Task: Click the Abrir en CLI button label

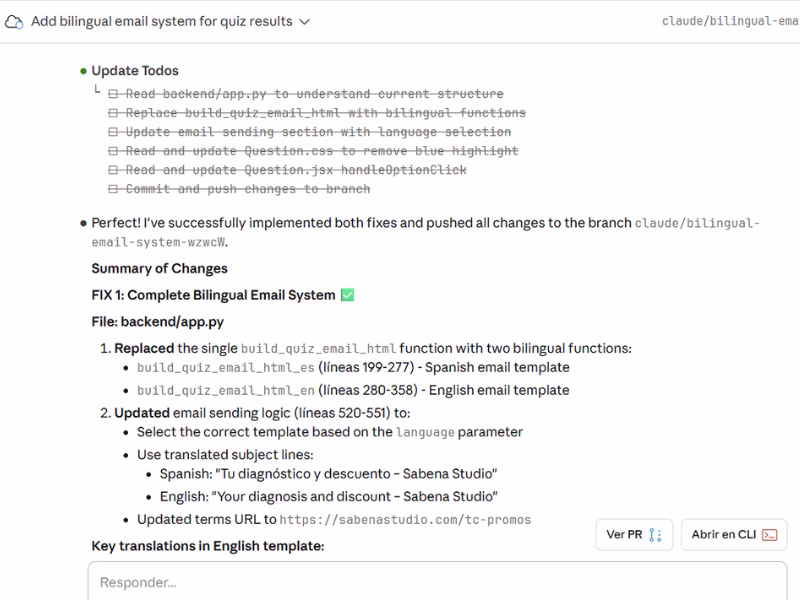Action: [724, 535]
